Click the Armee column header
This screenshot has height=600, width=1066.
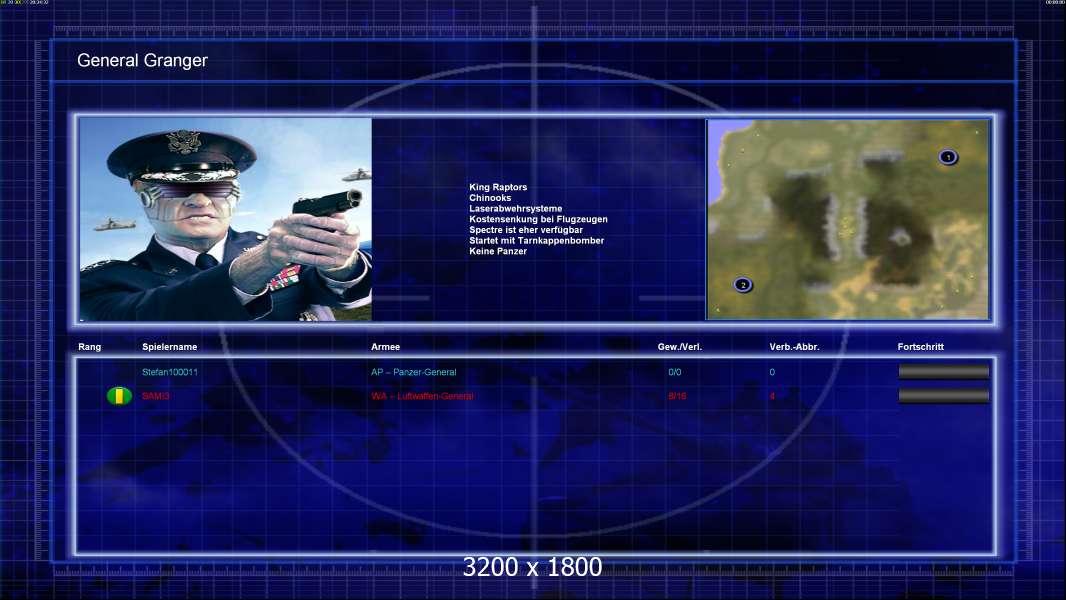[385, 347]
